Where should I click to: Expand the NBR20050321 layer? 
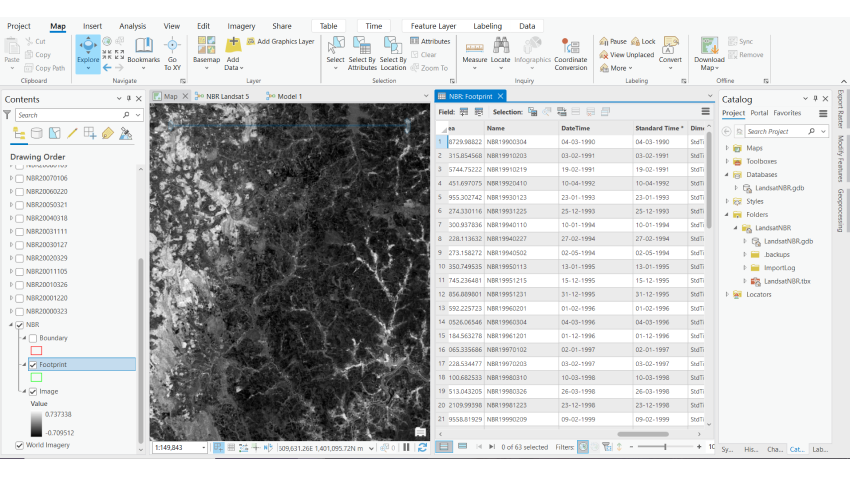11,205
